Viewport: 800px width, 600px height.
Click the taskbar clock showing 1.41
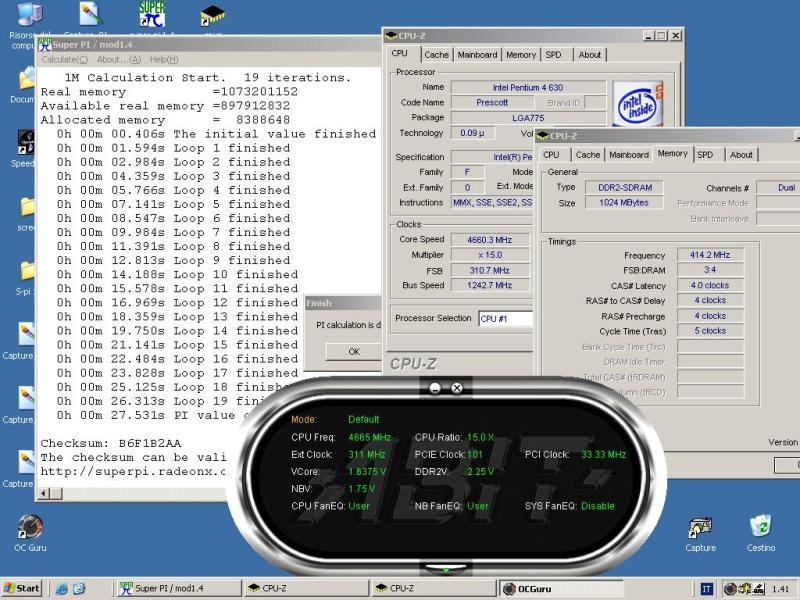[x=780, y=589]
